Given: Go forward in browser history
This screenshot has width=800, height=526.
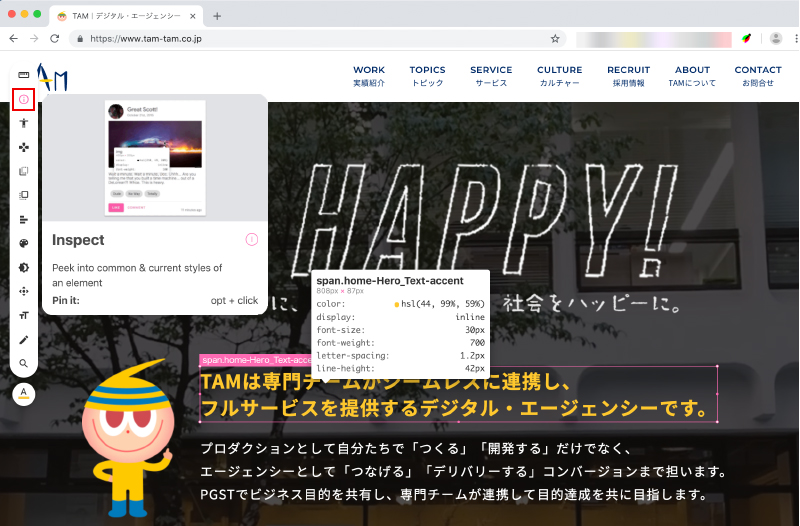Looking at the screenshot, I should coord(34,39).
